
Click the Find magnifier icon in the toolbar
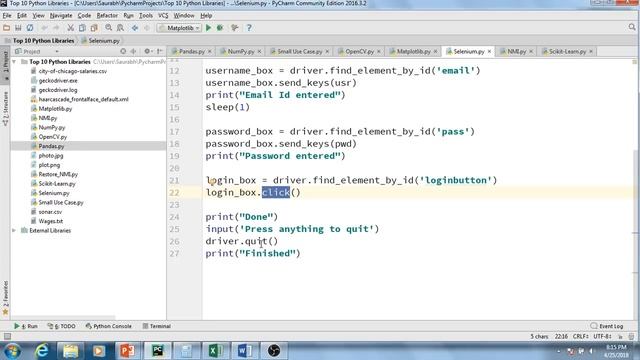click(109, 28)
